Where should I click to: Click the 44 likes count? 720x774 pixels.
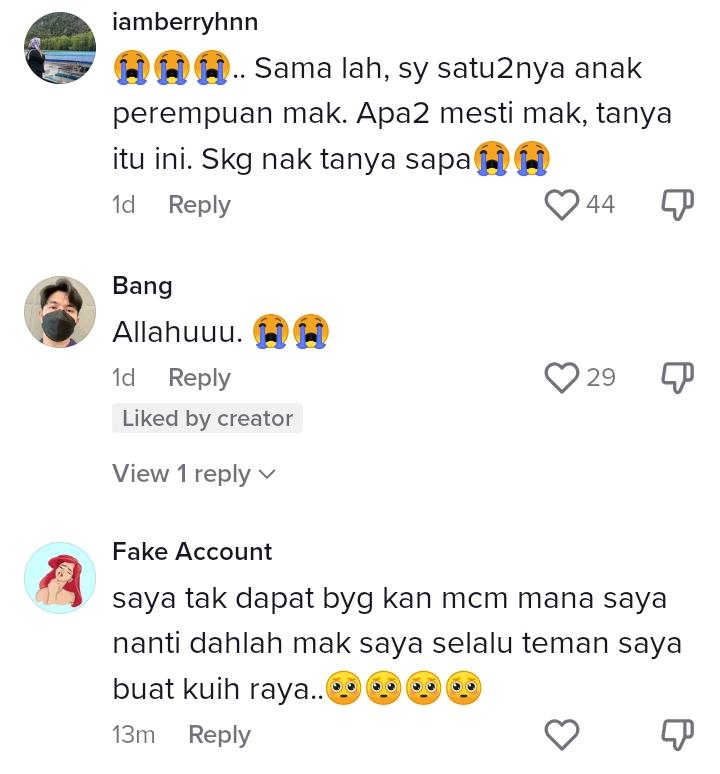click(600, 204)
